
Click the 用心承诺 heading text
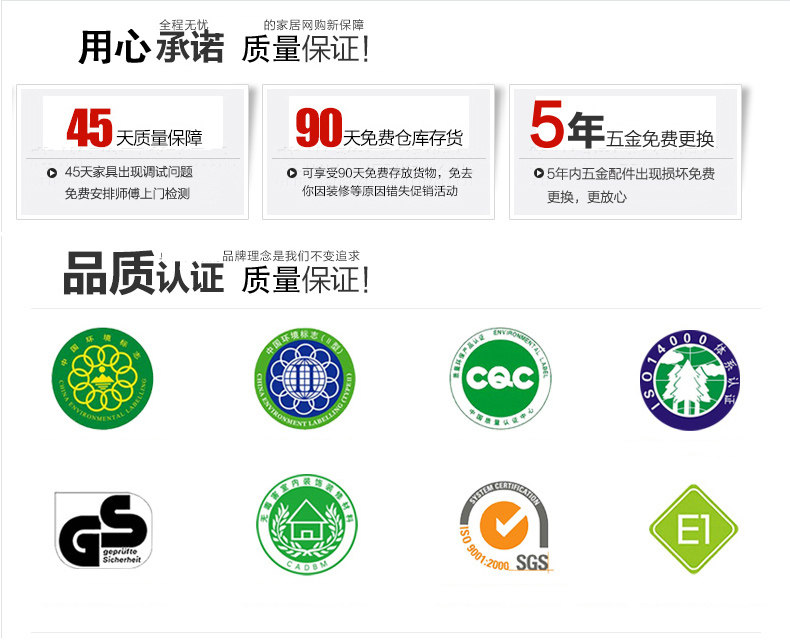151,47
